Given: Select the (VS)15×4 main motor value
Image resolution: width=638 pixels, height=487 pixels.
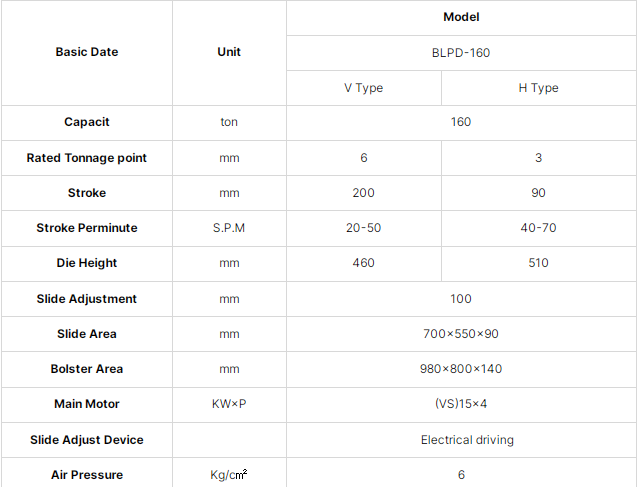Looking at the screenshot, I should [461, 404].
